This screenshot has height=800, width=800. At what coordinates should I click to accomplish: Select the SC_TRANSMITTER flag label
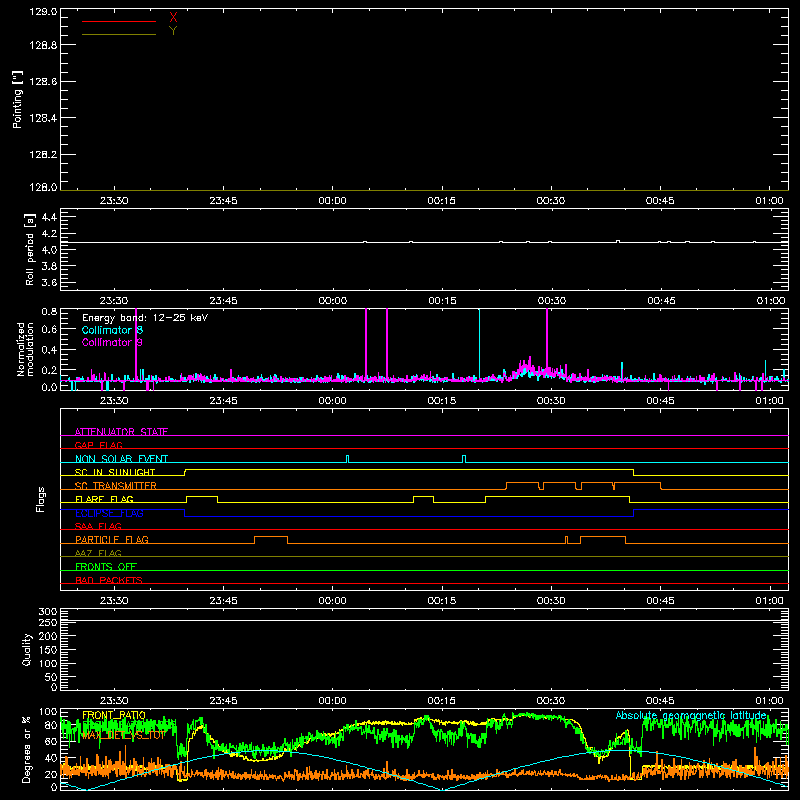coord(116,485)
